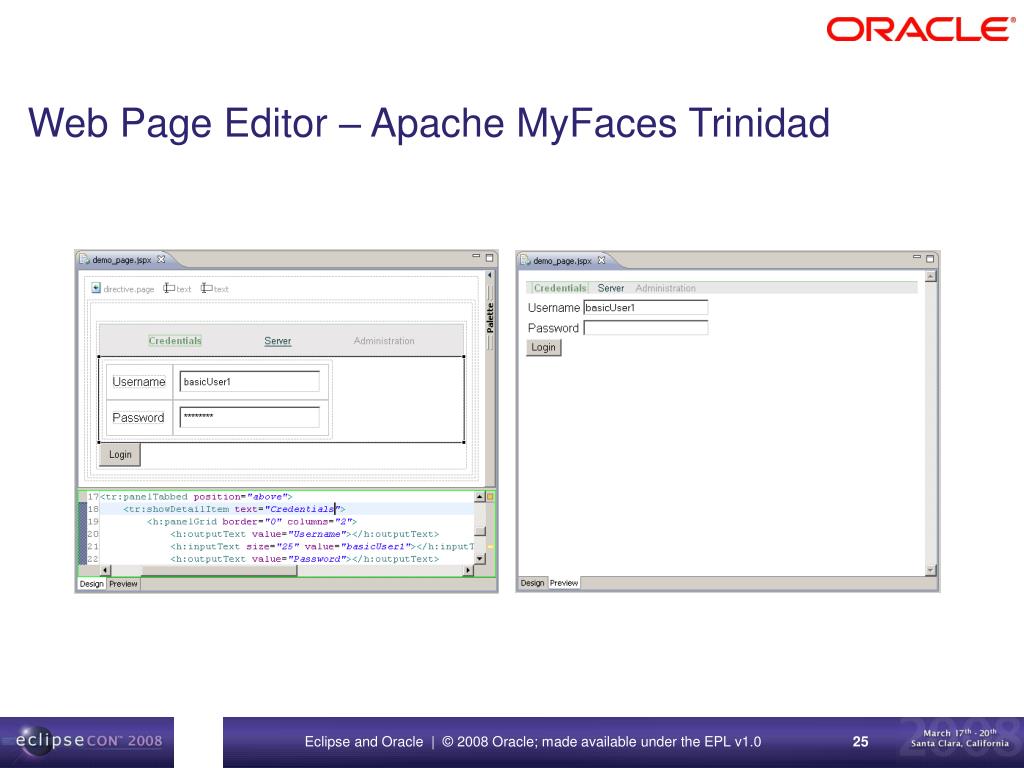Open Administration tab in design view
The width and height of the screenshot is (1024, 768).
(384, 341)
